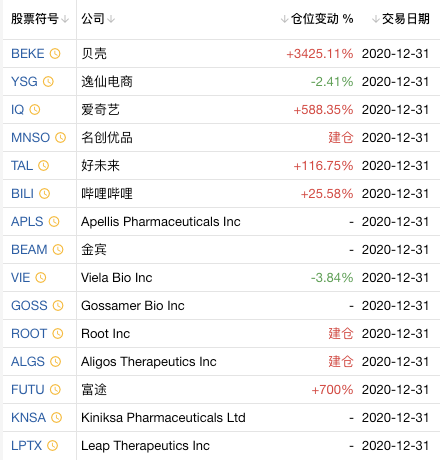Open the clock icon beside YSG
This screenshot has width=440, height=460.
[x=48, y=81]
